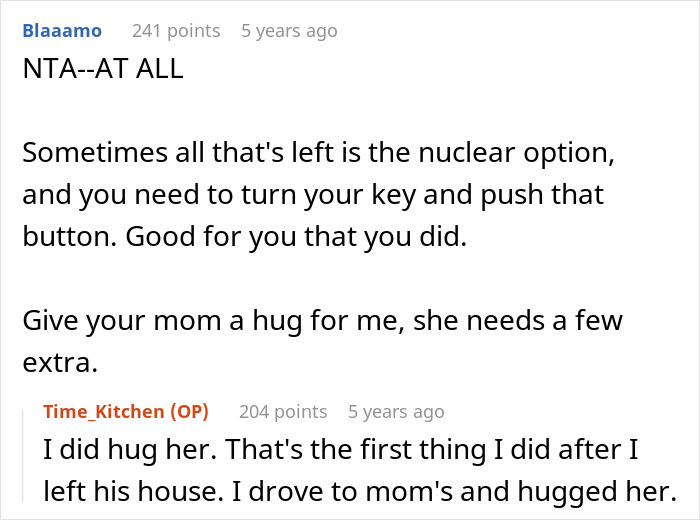The height and width of the screenshot is (520, 700).
Task: Open the Time_Kitchen user profile
Action: [x=106, y=412]
